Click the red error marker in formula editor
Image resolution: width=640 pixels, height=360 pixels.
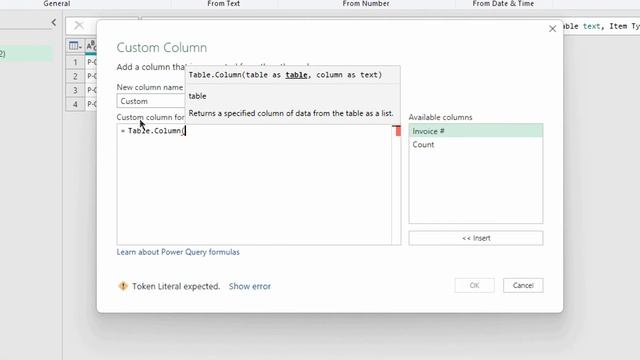[398, 131]
